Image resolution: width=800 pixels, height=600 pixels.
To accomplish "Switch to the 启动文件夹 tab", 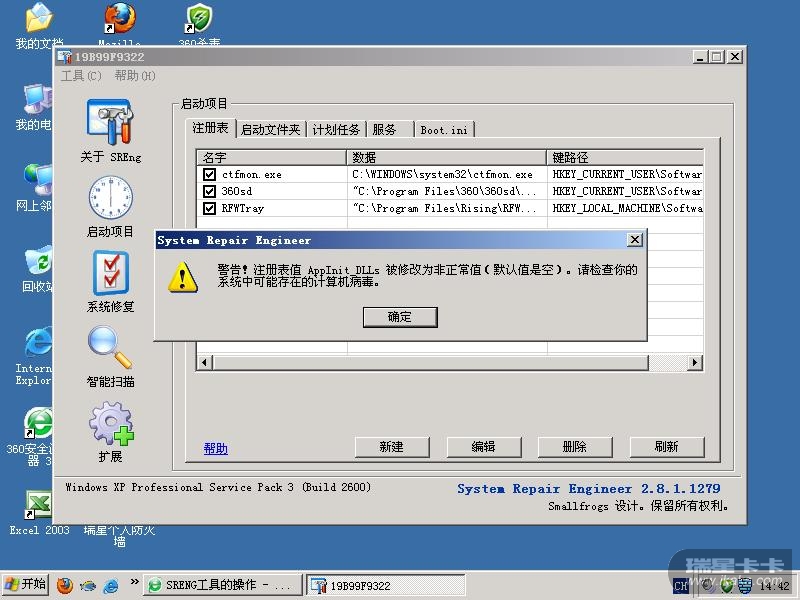I will [270, 130].
